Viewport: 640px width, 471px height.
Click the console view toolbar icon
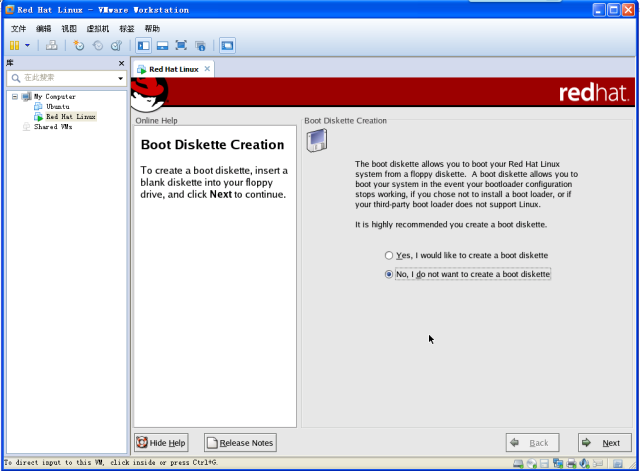pyautogui.click(x=227, y=45)
